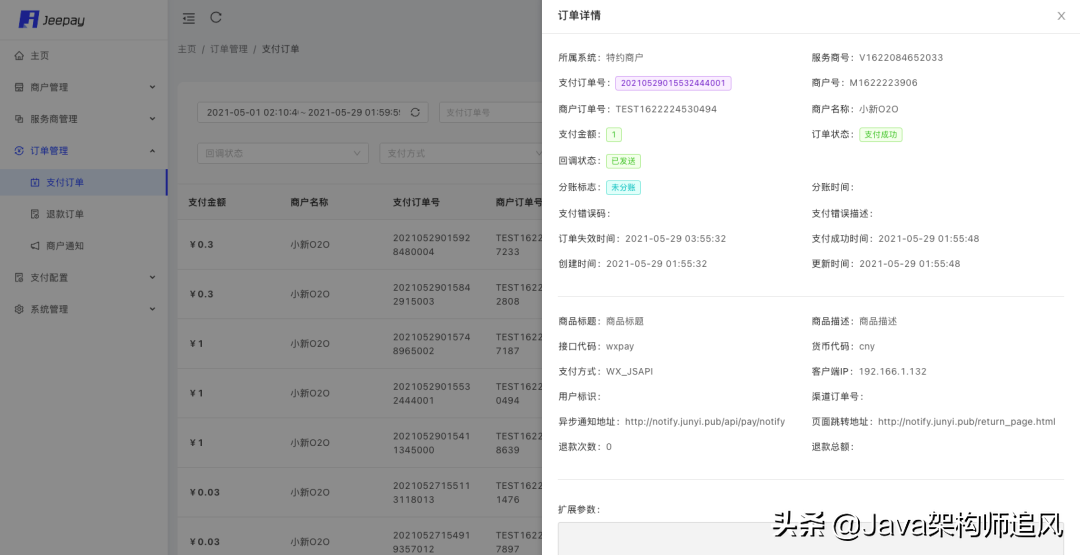Click the 扩展参数 text area
This screenshot has width=1080, height=555.
coord(811,538)
